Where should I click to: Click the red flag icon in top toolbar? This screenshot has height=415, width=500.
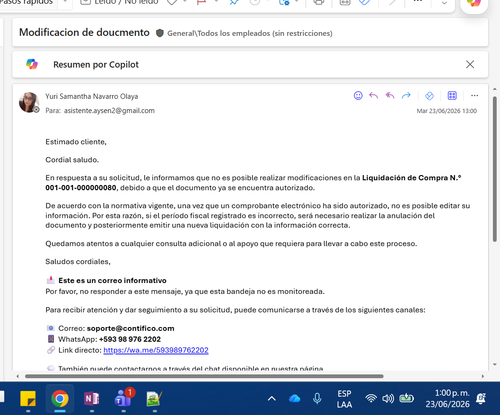[x=201, y=3]
